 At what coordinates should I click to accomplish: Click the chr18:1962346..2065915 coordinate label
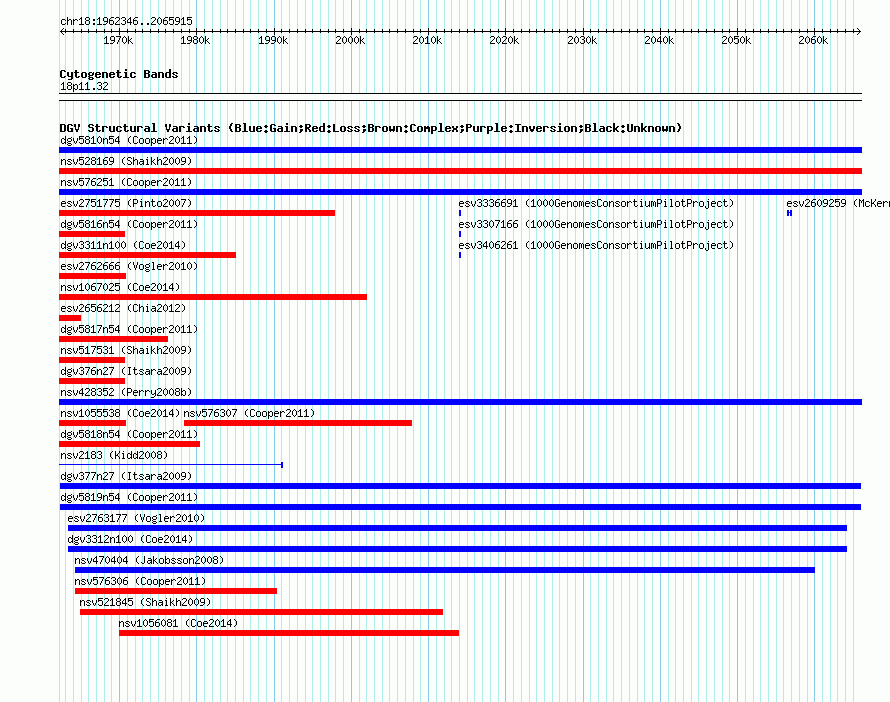coord(126,21)
